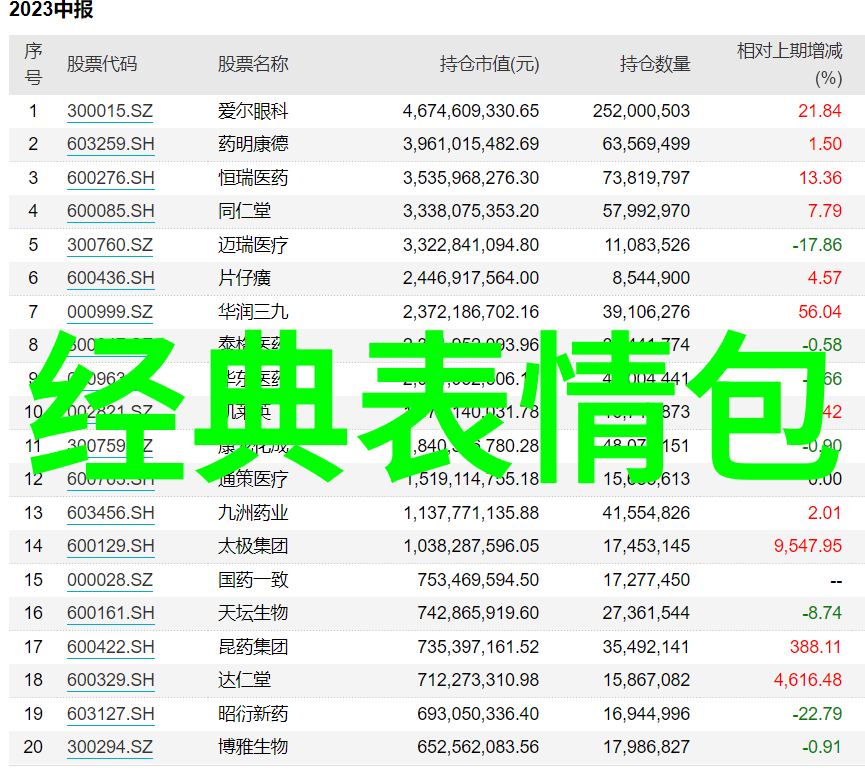Click percentage change -22.79

pyautogui.click(x=817, y=714)
